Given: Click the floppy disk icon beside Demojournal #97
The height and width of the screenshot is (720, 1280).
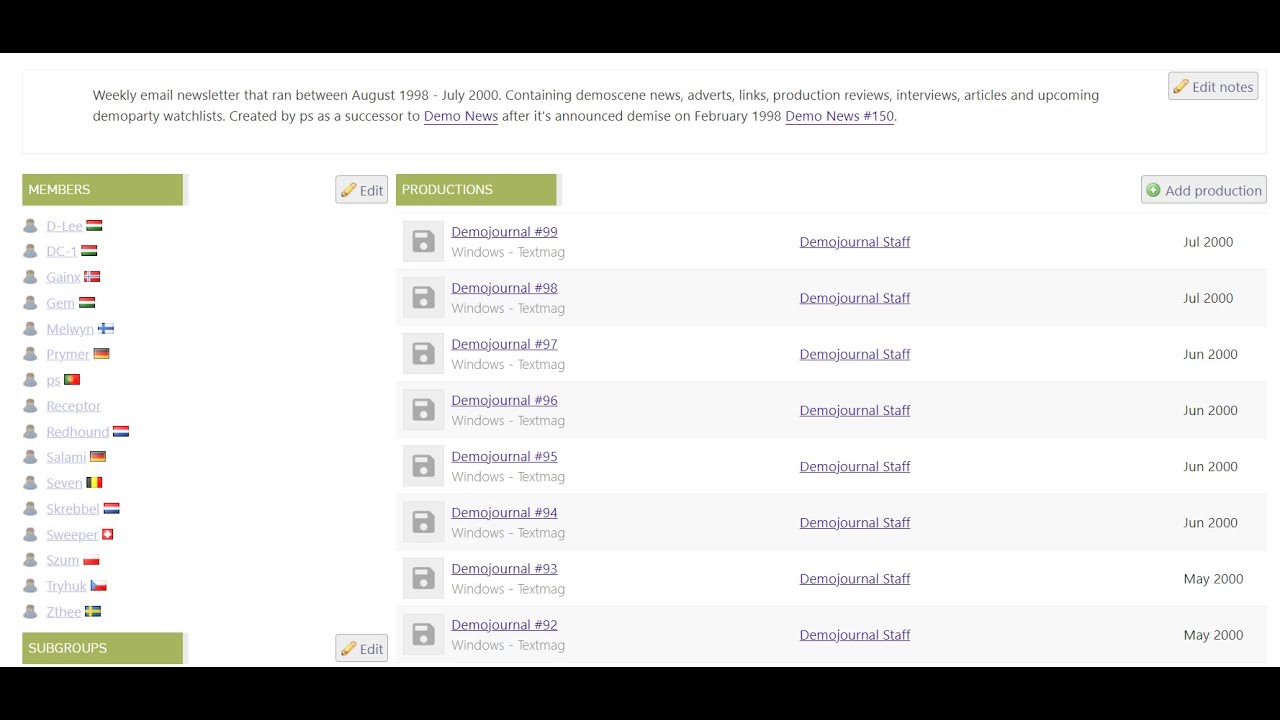Looking at the screenshot, I should click(423, 354).
